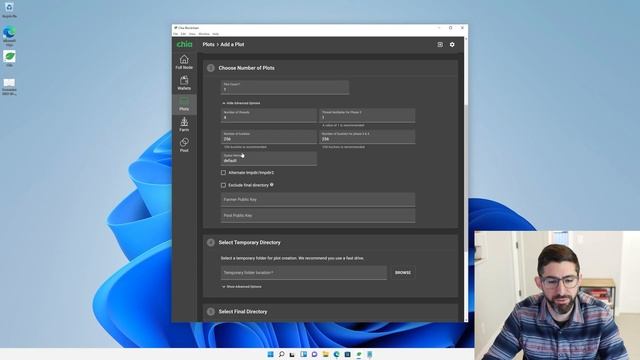Collapse Hide Advanced Options in plots section

pyautogui.click(x=241, y=103)
